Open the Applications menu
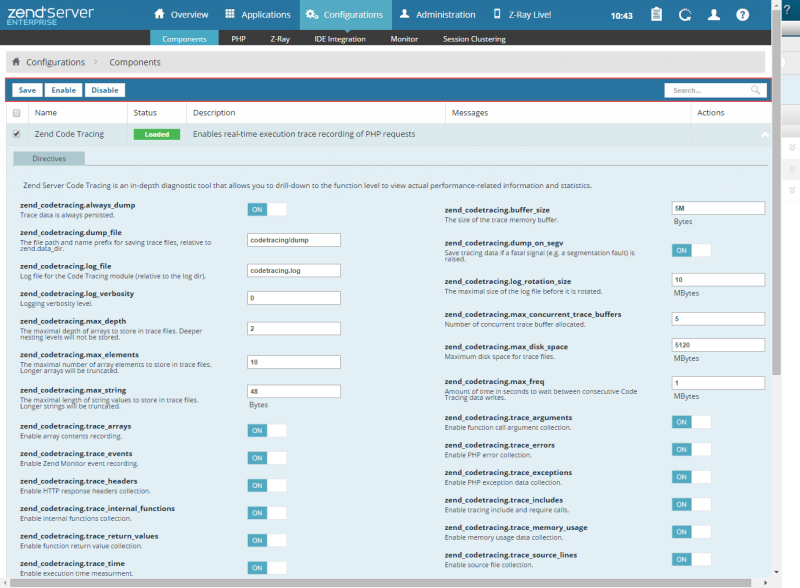This screenshot has height=588, width=800. click(x=257, y=15)
